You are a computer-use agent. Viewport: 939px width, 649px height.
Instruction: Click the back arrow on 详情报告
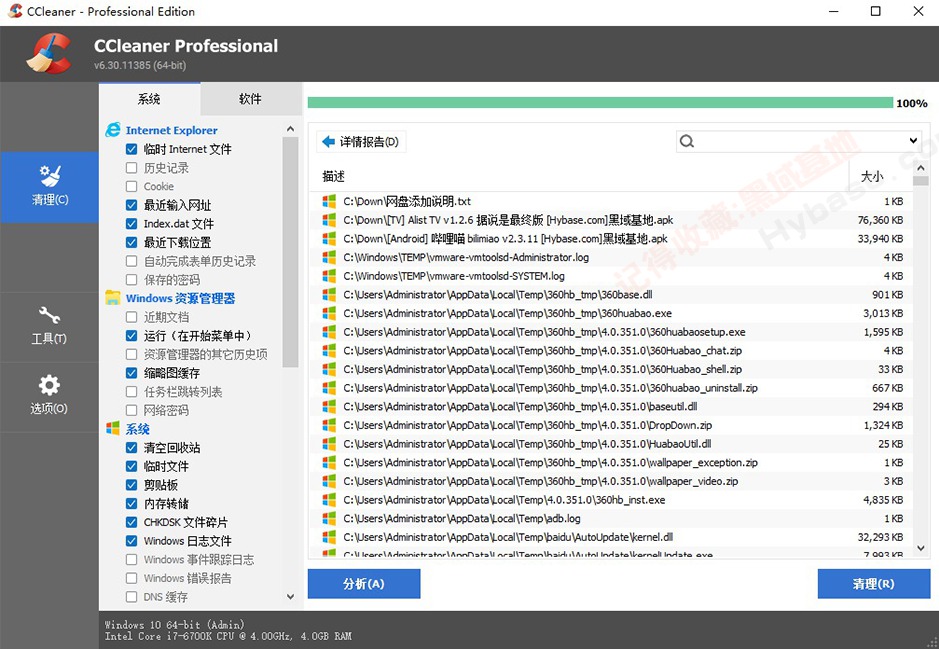click(x=328, y=142)
